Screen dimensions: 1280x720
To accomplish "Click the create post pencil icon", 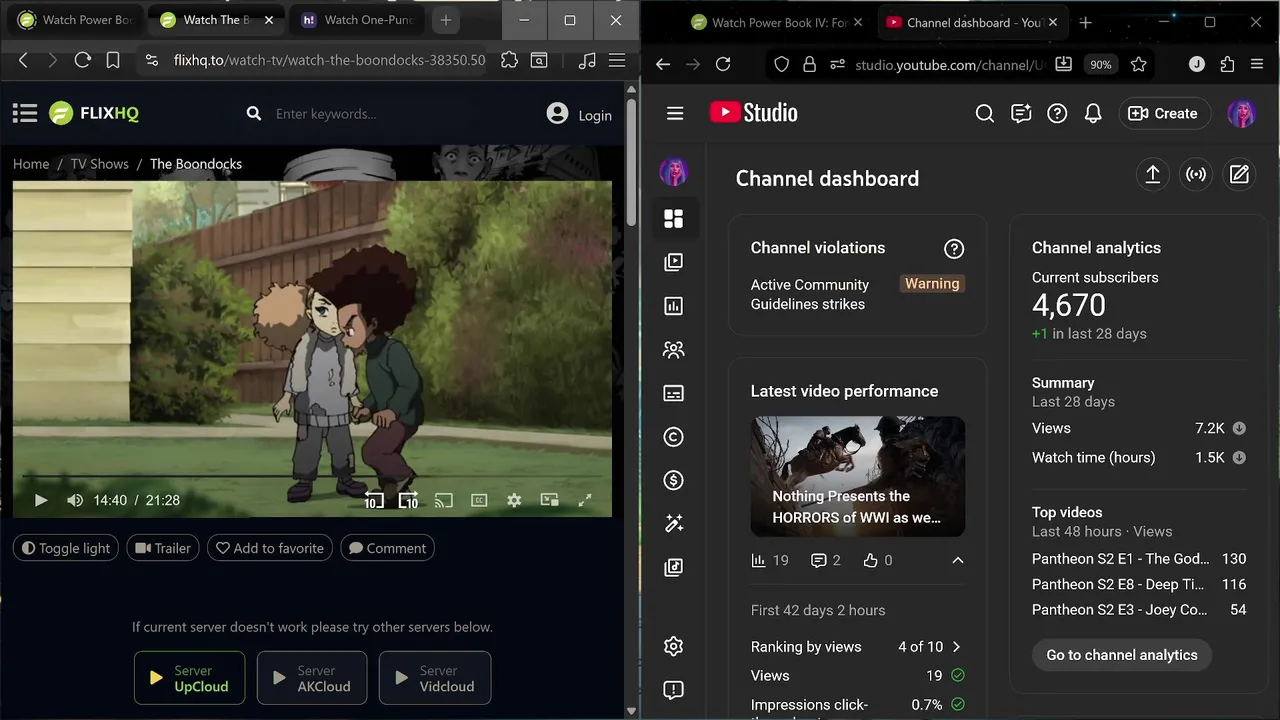I will click(x=1239, y=174).
